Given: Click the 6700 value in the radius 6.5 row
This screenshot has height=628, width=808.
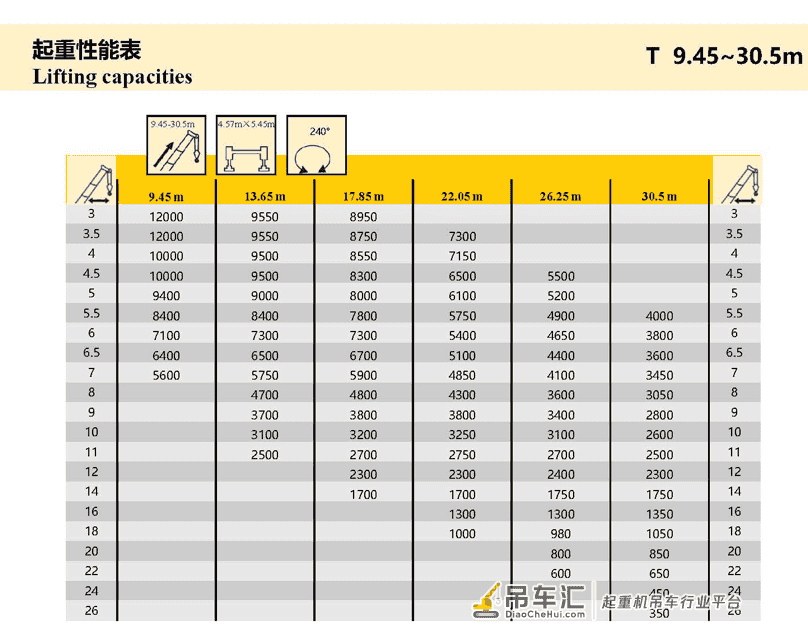Looking at the screenshot, I should point(363,355).
